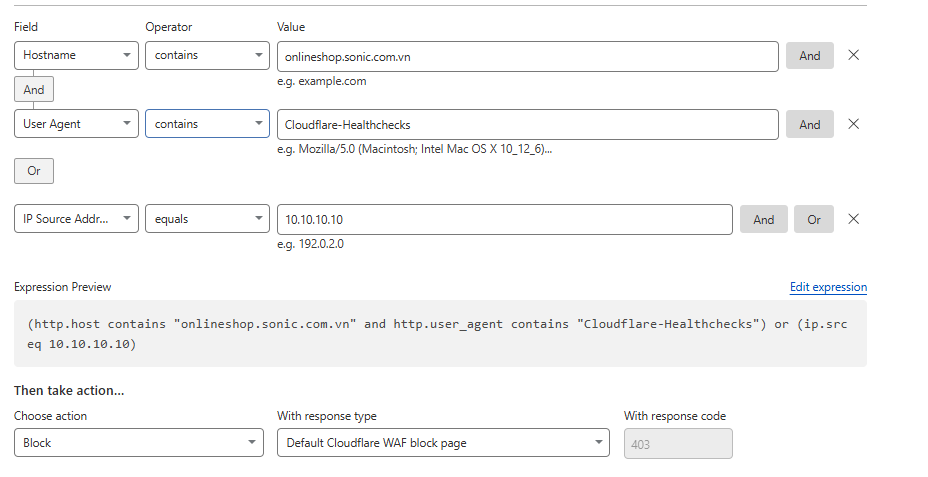Open the User Agent field dropdown

pyautogui.click(x=76, y=125)
